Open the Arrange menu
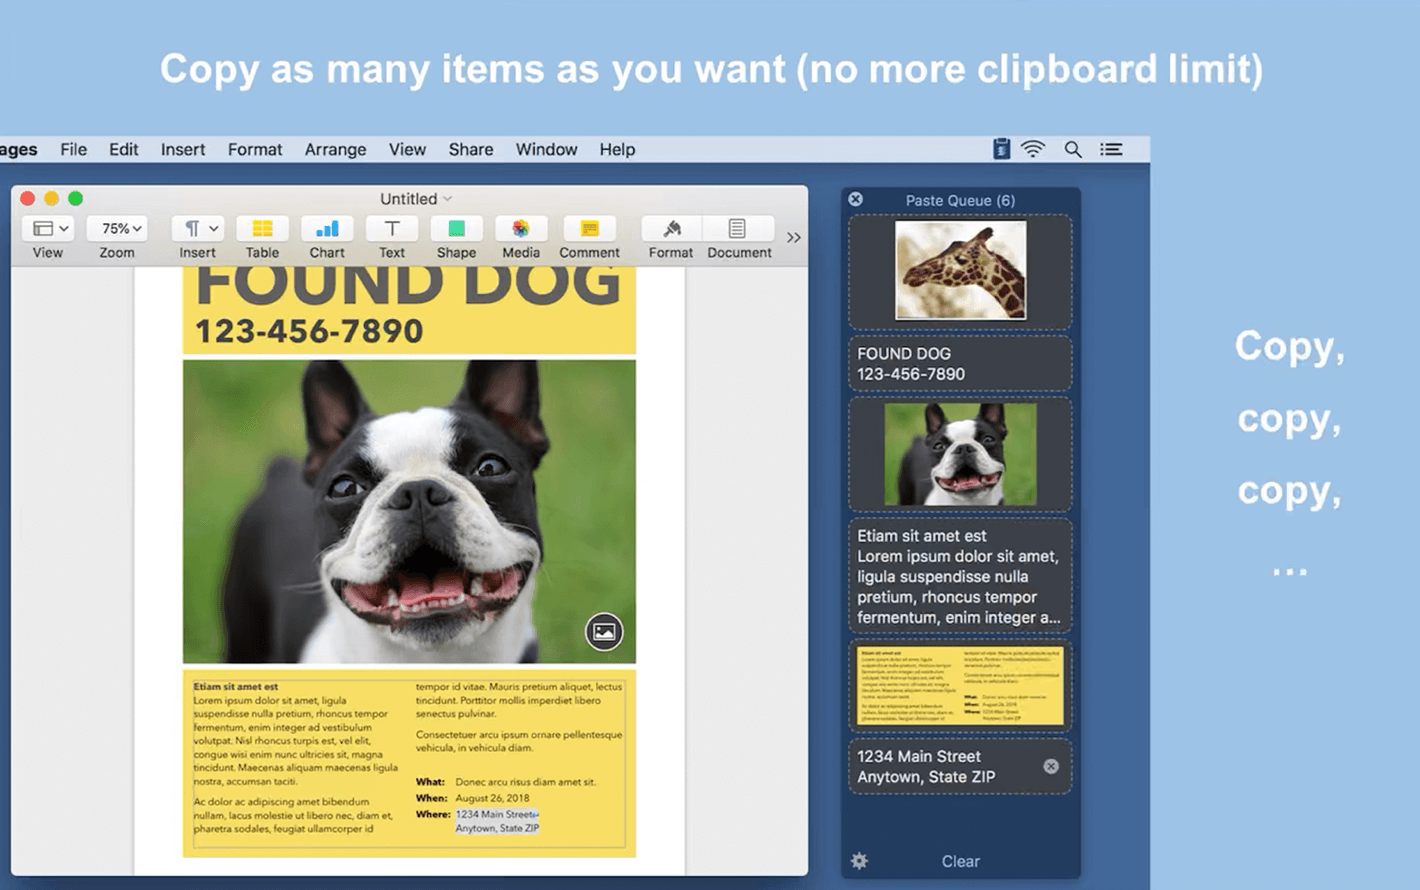 pos(335,149)
